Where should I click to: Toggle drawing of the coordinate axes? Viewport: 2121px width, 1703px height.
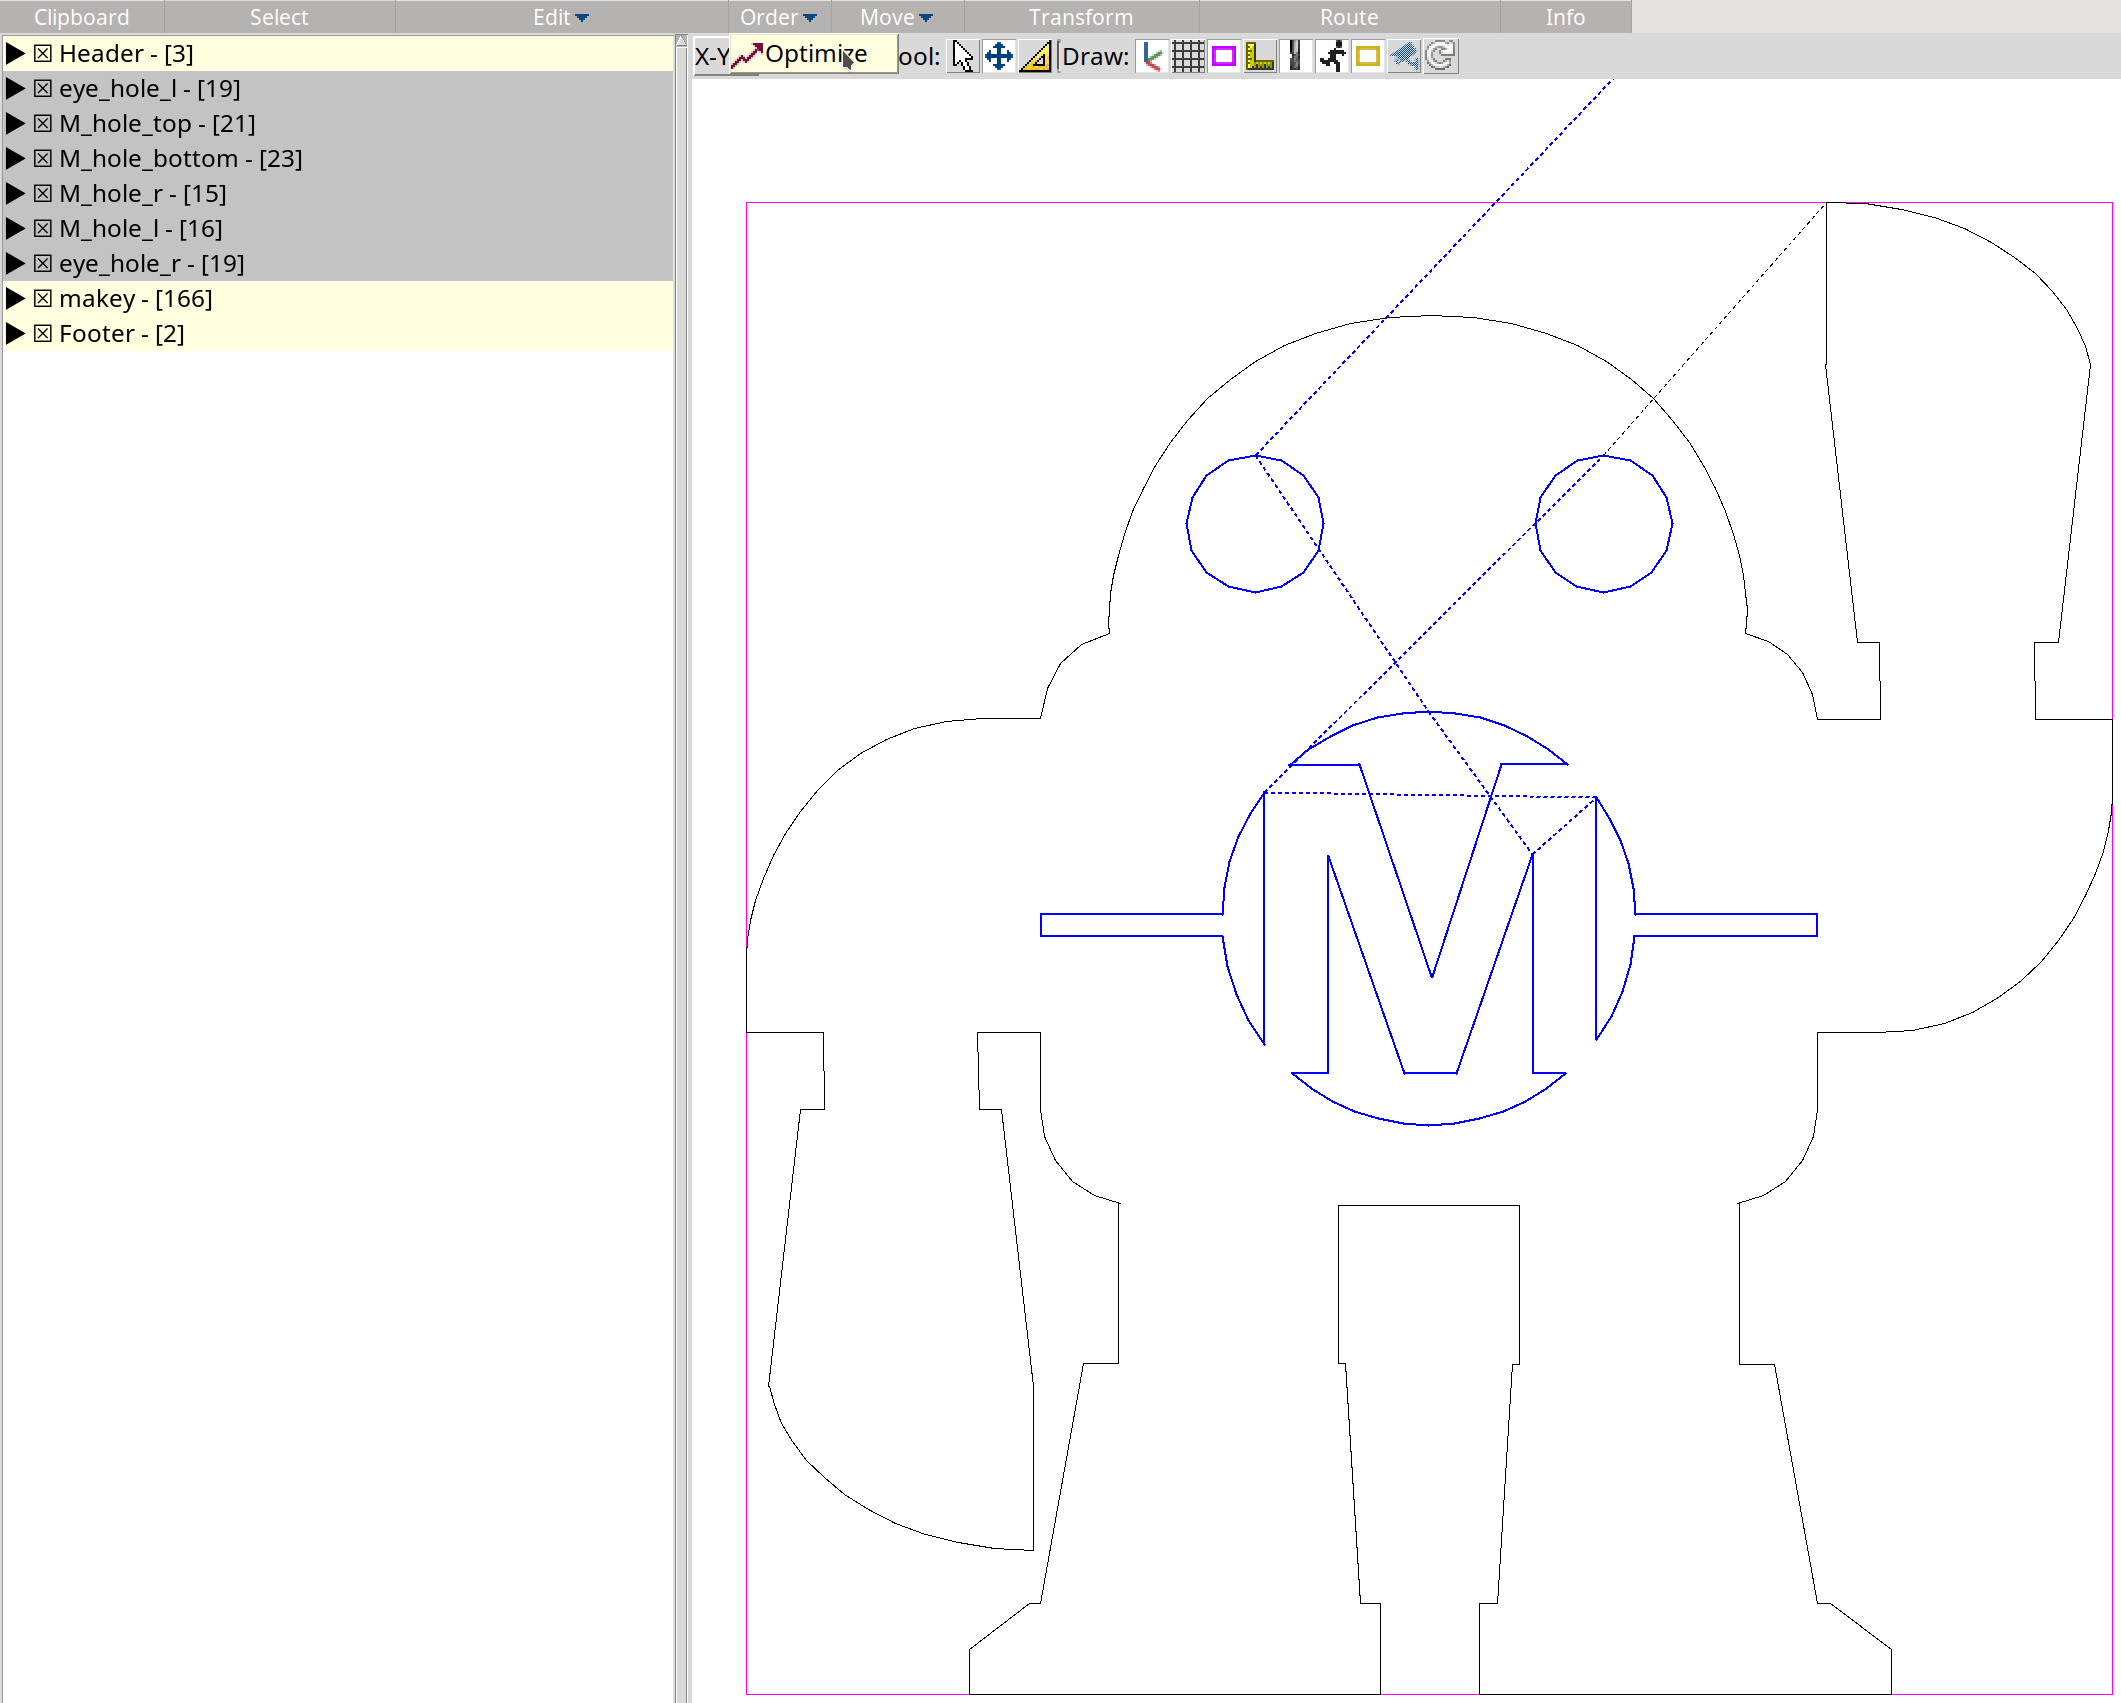click(x=1152, y=57)
